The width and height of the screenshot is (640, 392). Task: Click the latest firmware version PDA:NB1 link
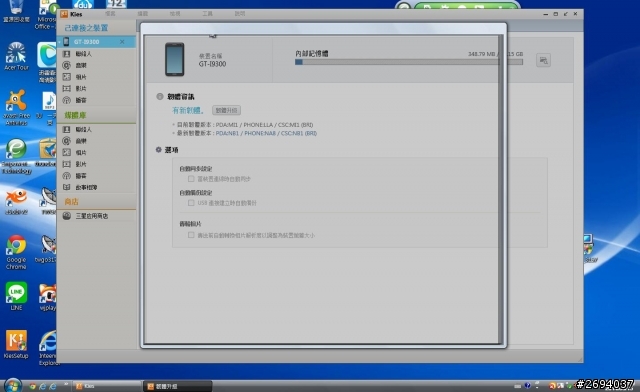[x=266, y=133]
